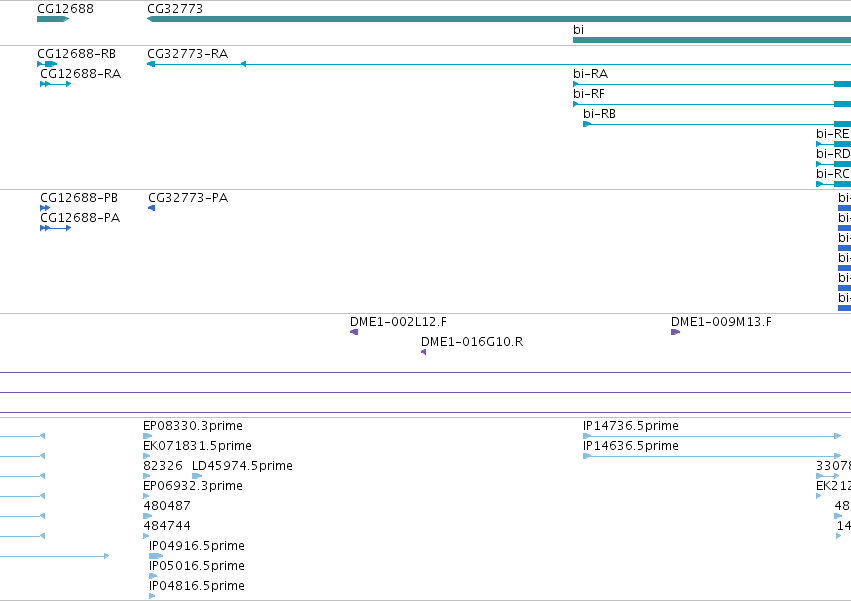Click the IP04916.5prime feature label
The width and height of the screenshot is (851, 601).
point(197,546)
